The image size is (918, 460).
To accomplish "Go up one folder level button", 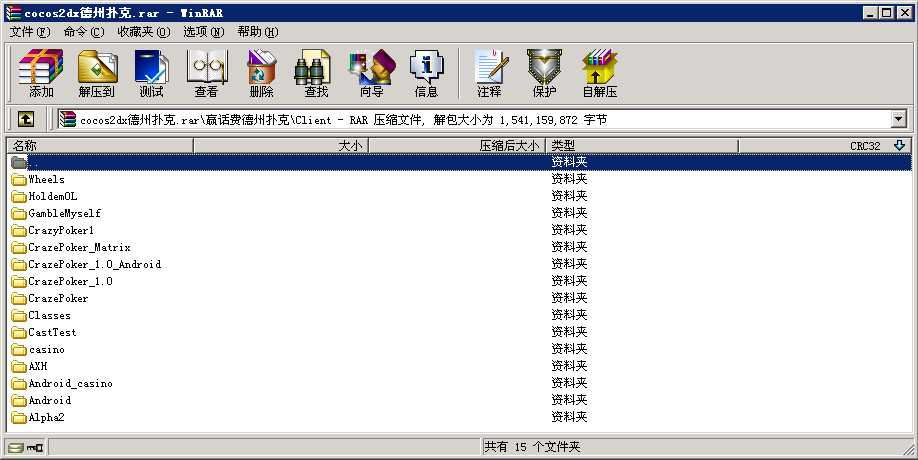I will [25, 119].
